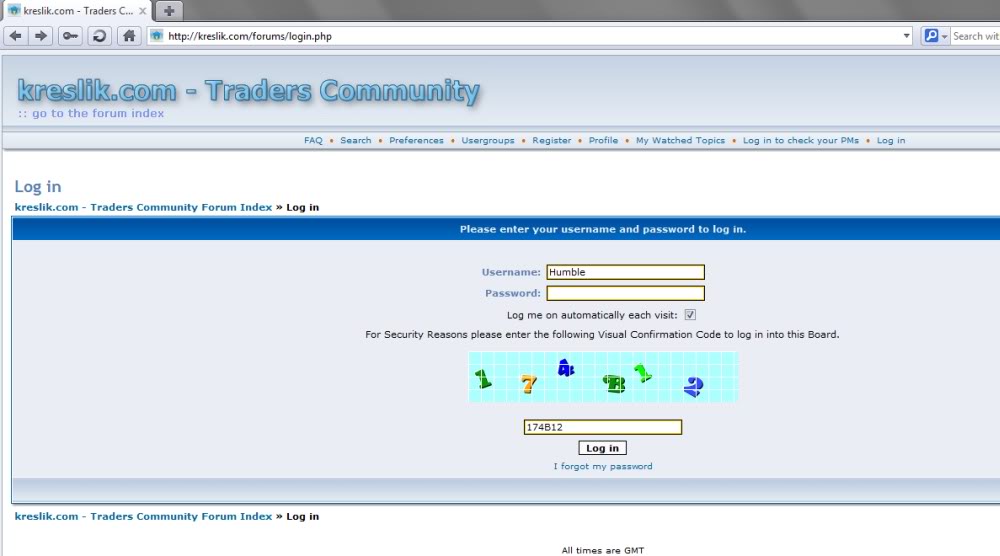The height and width of the screenshot is (556, 1000).
Task: Click the confirmation code field with 174B12
Action: tap(603, 427)
